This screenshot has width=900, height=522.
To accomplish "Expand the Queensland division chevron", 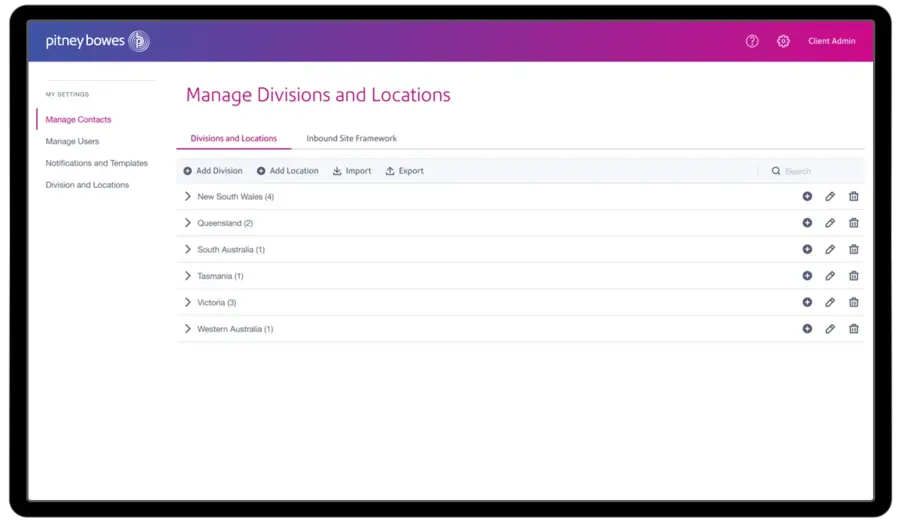I will pyautogui.click(x=187, y=223).
